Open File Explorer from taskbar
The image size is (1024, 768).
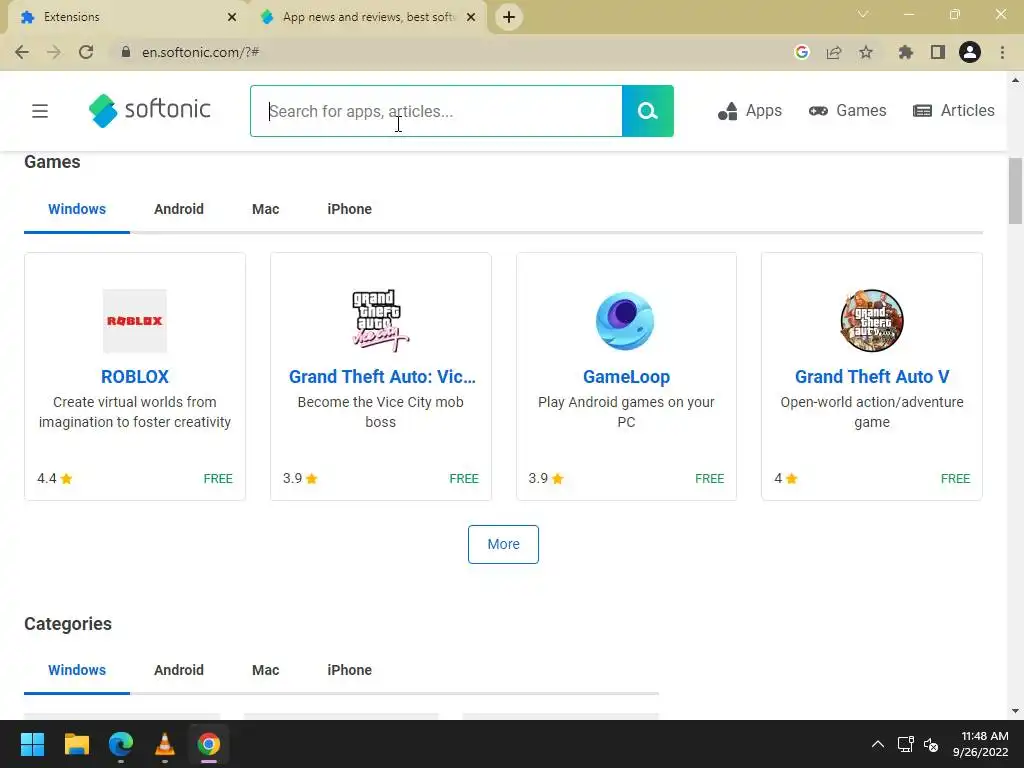click(x=76, y=744)
